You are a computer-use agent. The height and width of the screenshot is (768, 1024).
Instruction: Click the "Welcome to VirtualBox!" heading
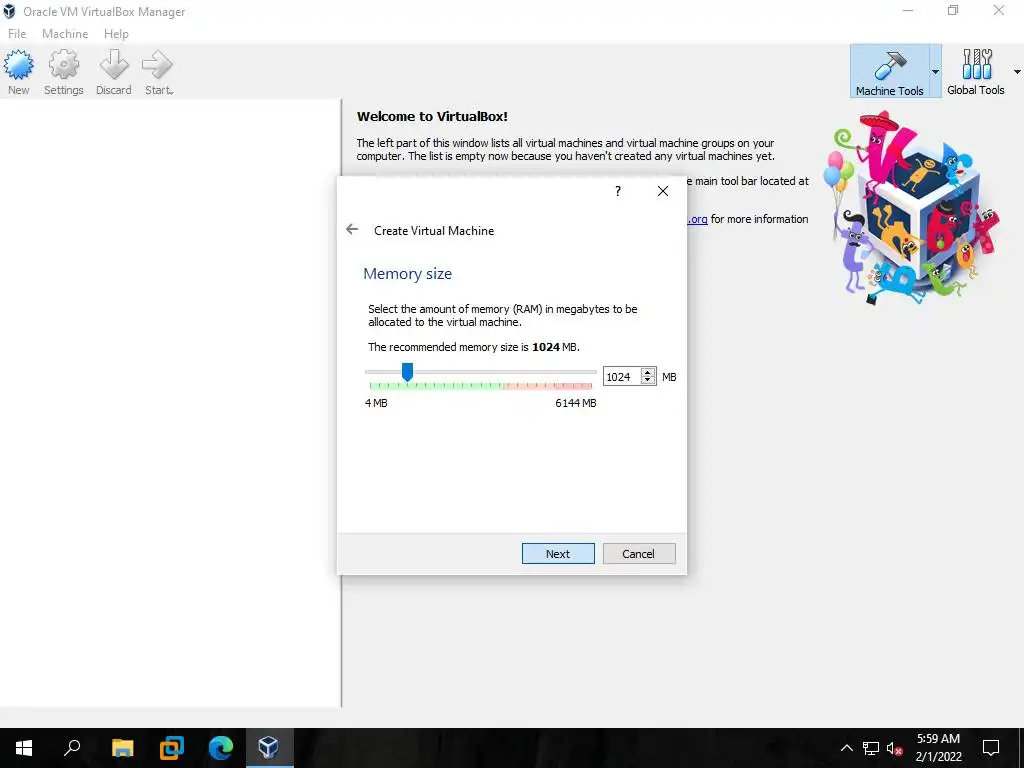click(x=432, y=116)
